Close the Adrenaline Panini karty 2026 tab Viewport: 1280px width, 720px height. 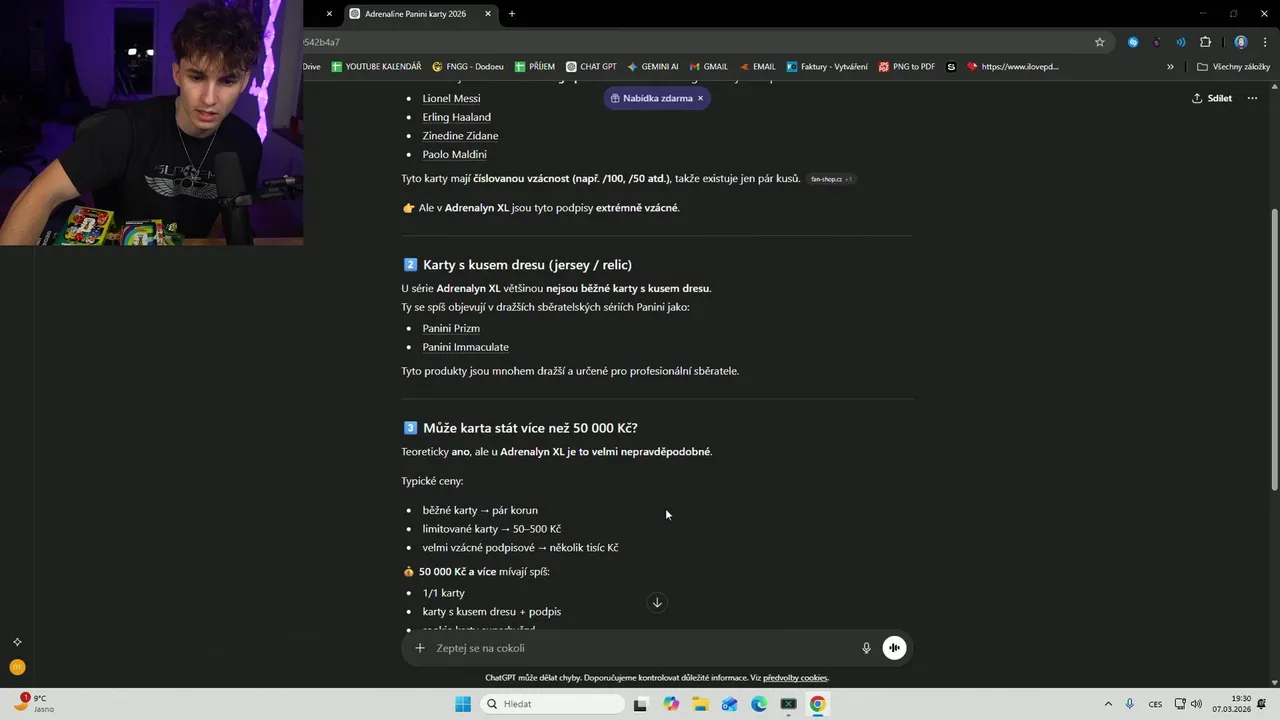click(x=488, y=14)
